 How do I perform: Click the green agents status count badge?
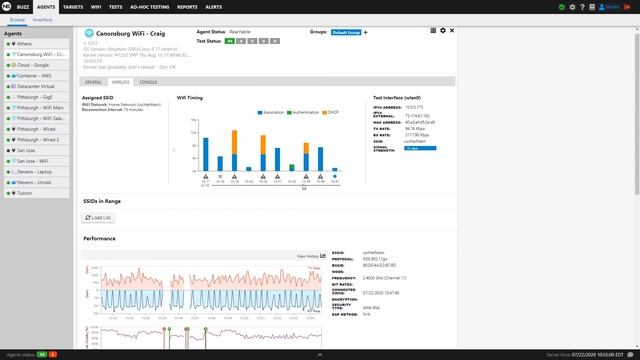click(42, 355)
